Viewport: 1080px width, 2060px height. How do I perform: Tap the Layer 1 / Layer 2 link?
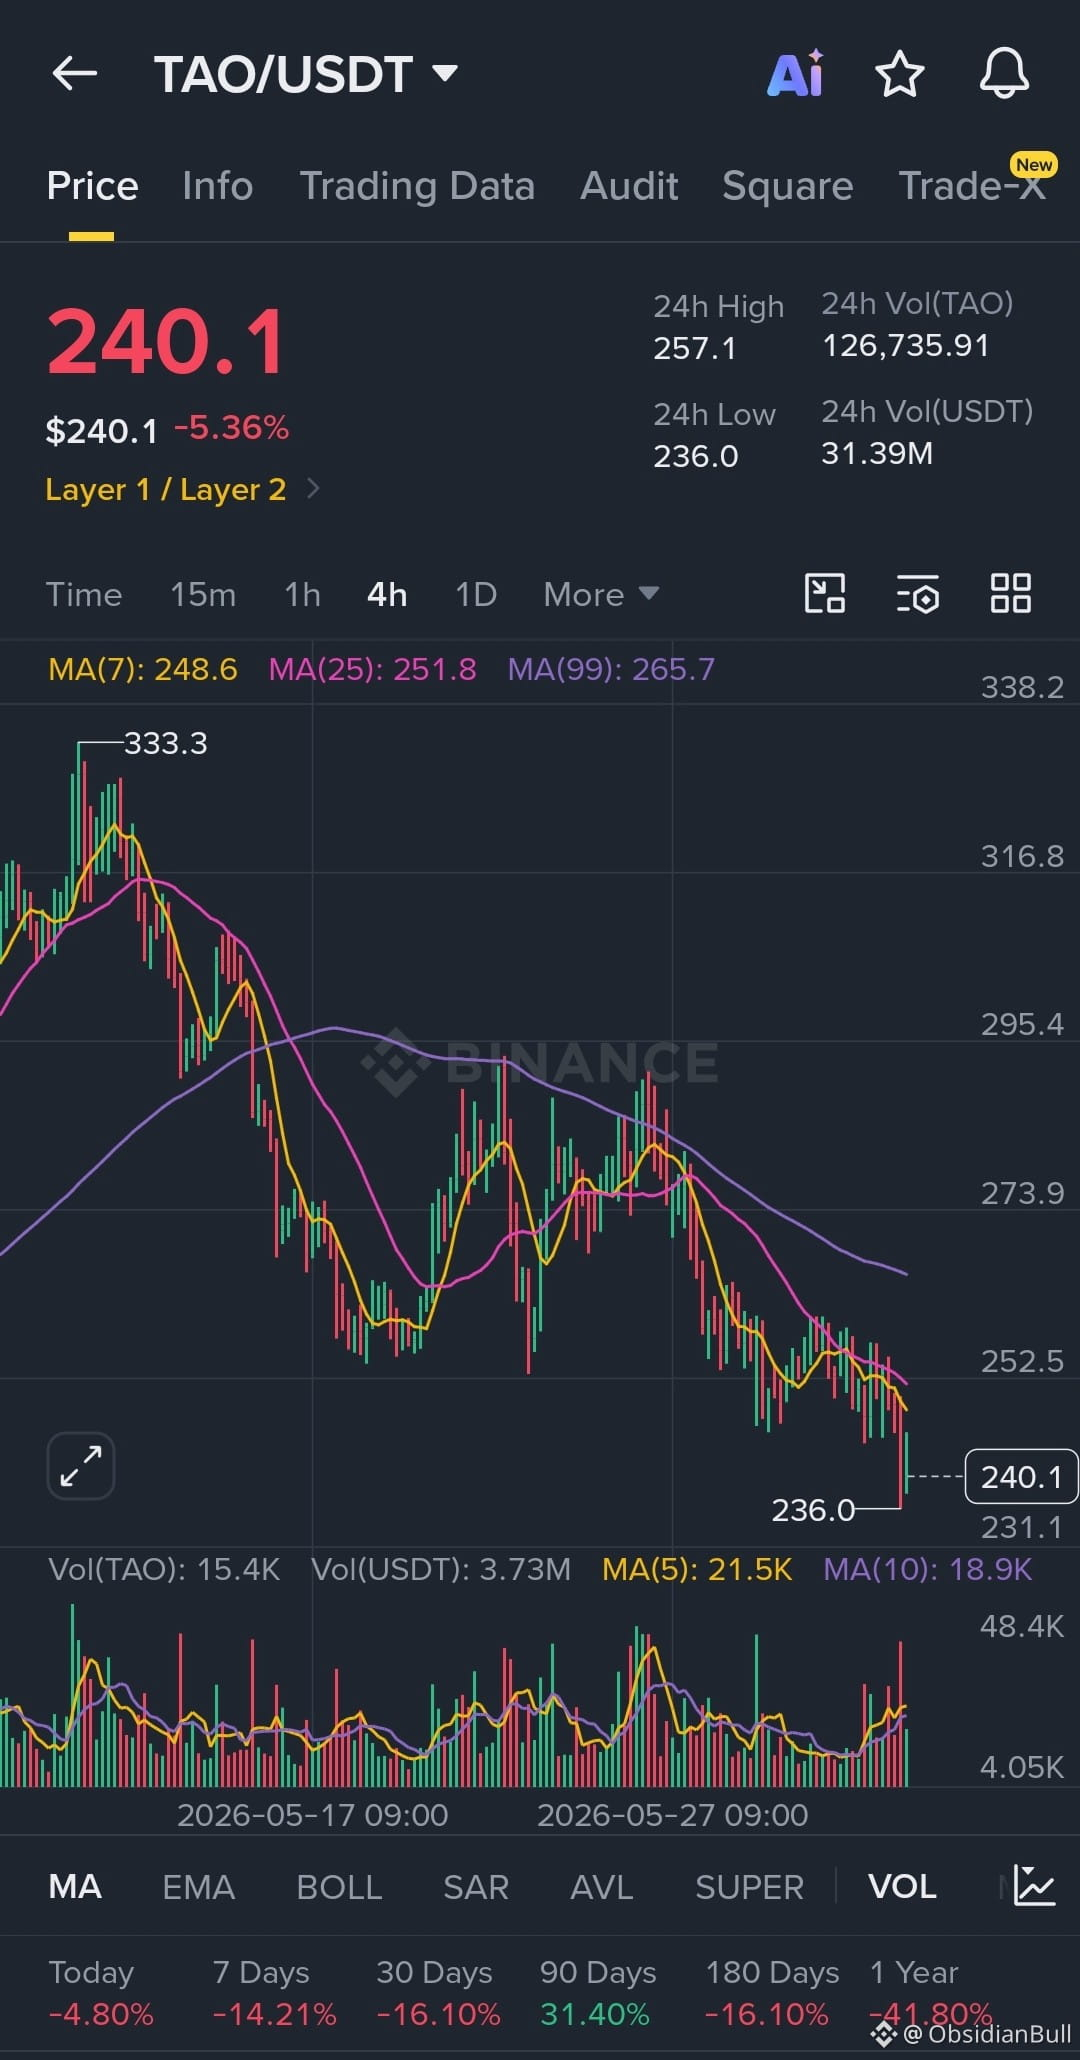[x=166, y=489]
